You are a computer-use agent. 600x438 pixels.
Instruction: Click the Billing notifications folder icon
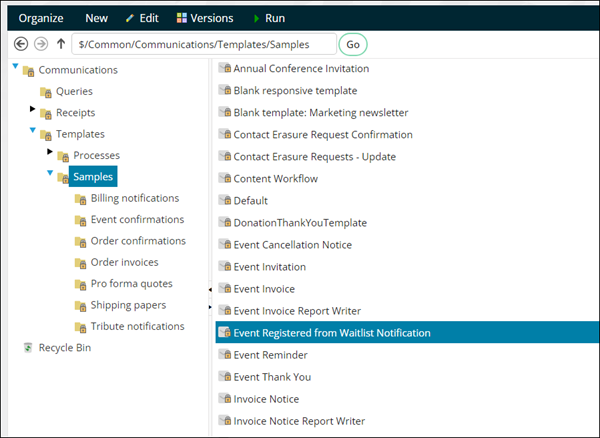tap(81, 199)
